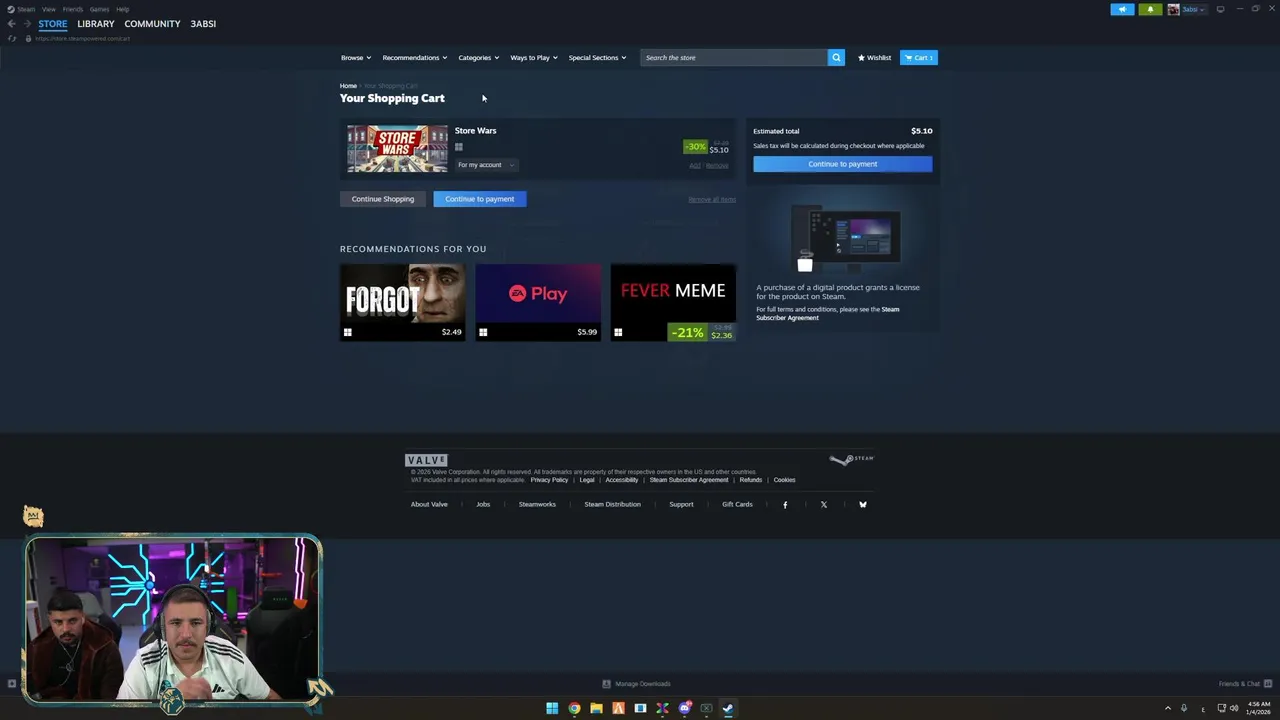Open the Browse dropdown menu
The width and height of the screenshot is (1280, 720).
coord(356,58)
